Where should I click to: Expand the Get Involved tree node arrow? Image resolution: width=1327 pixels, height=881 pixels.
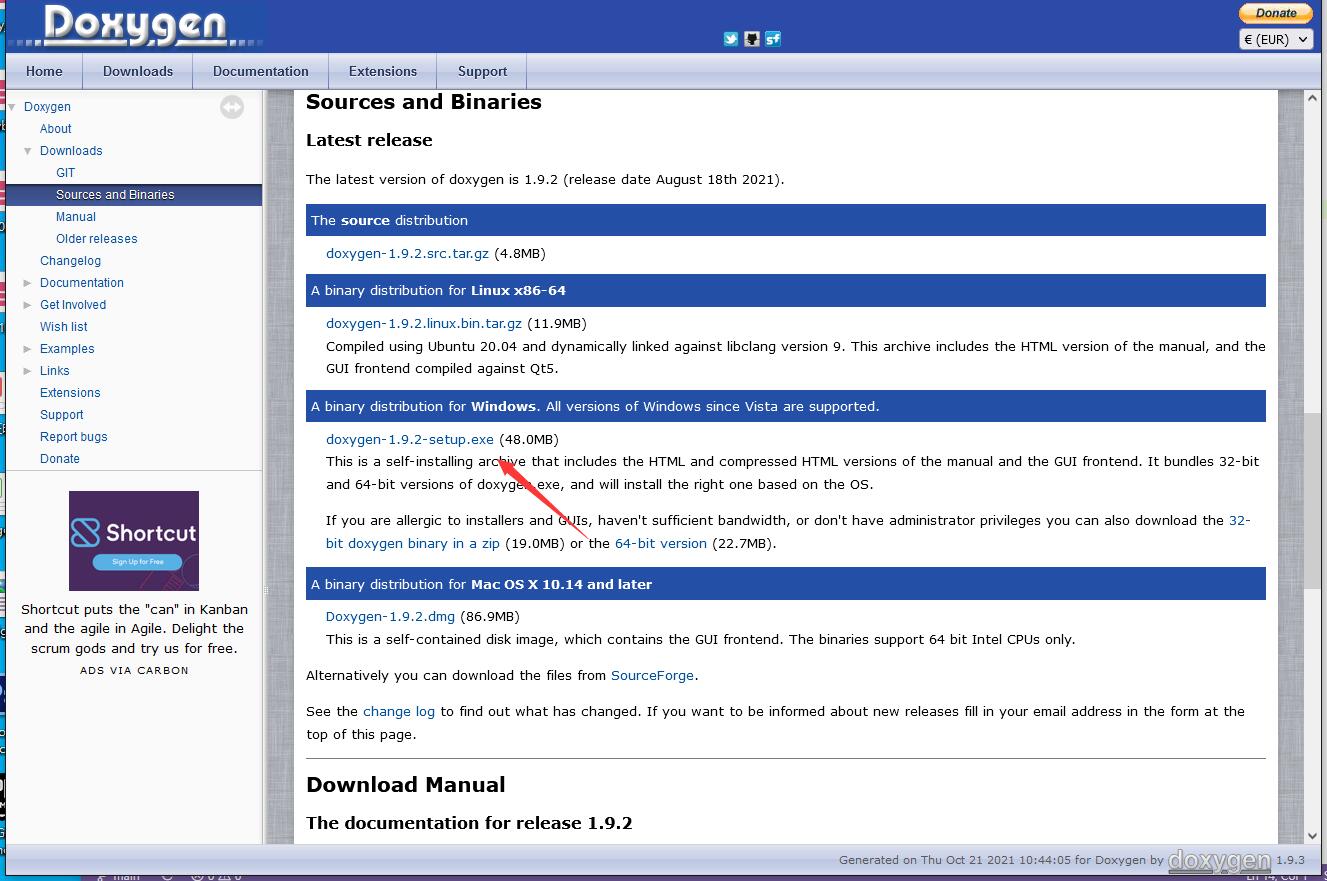(x=28, y=305)
